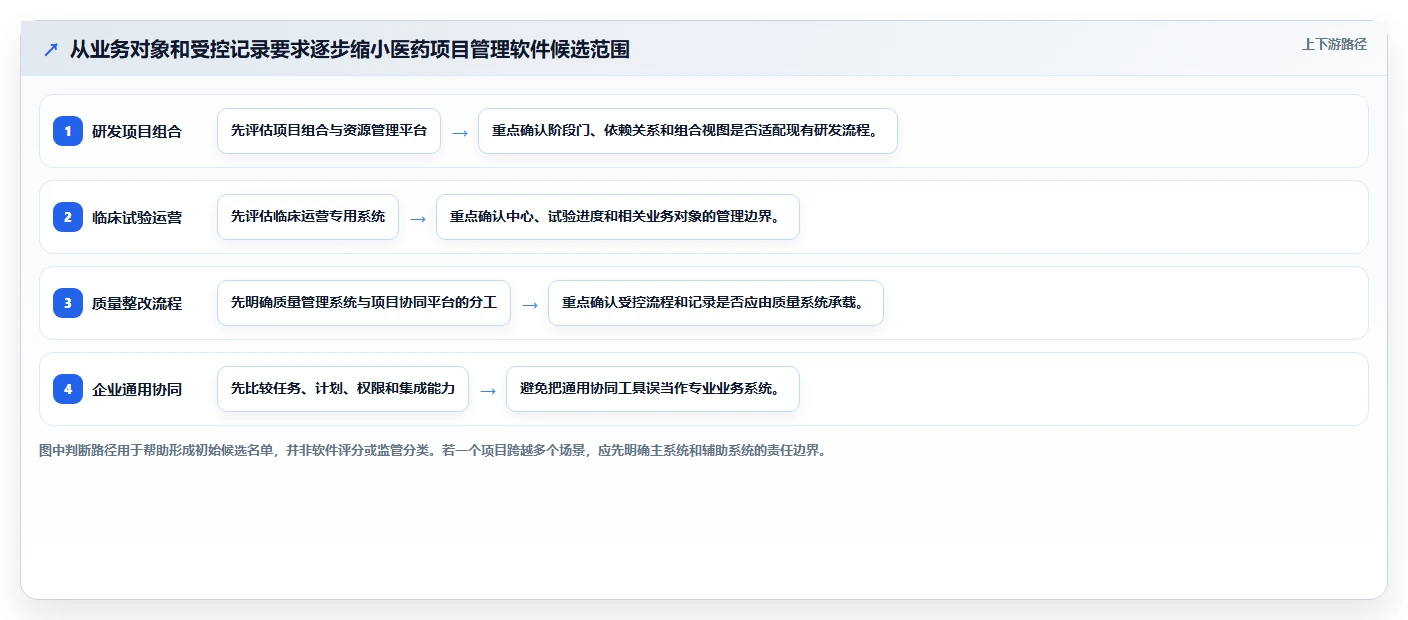Click the panel title about 医药项目管理软件候选范围
The width and height of the screenshot is (1408, 620).
click(x=350, y=49)
